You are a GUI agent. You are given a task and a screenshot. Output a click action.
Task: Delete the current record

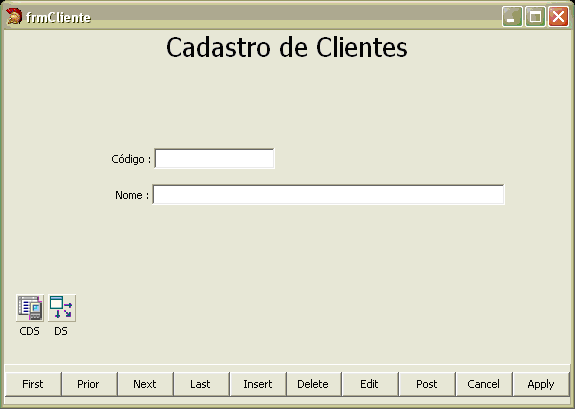314,384
